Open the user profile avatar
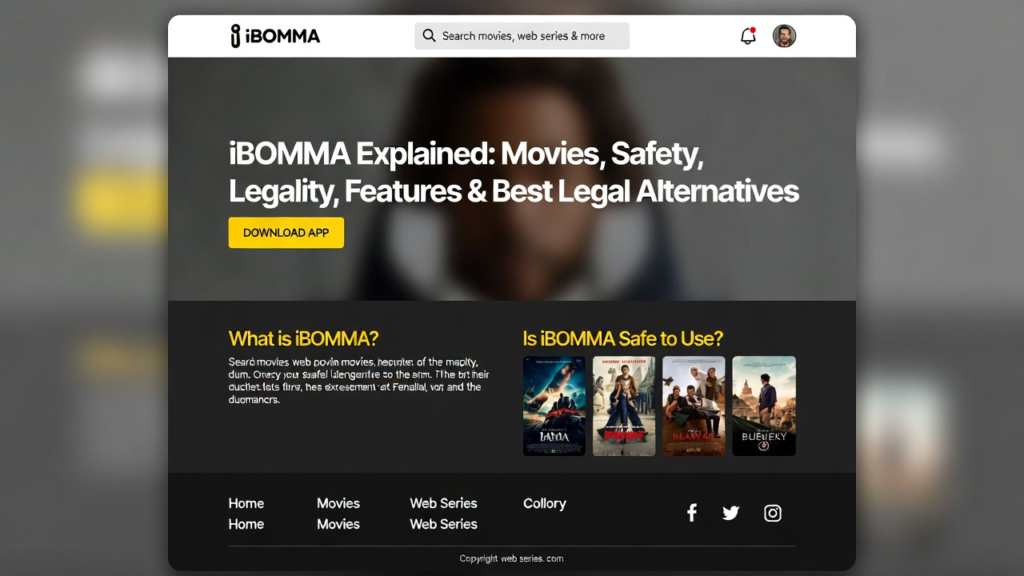 point(784,36)
